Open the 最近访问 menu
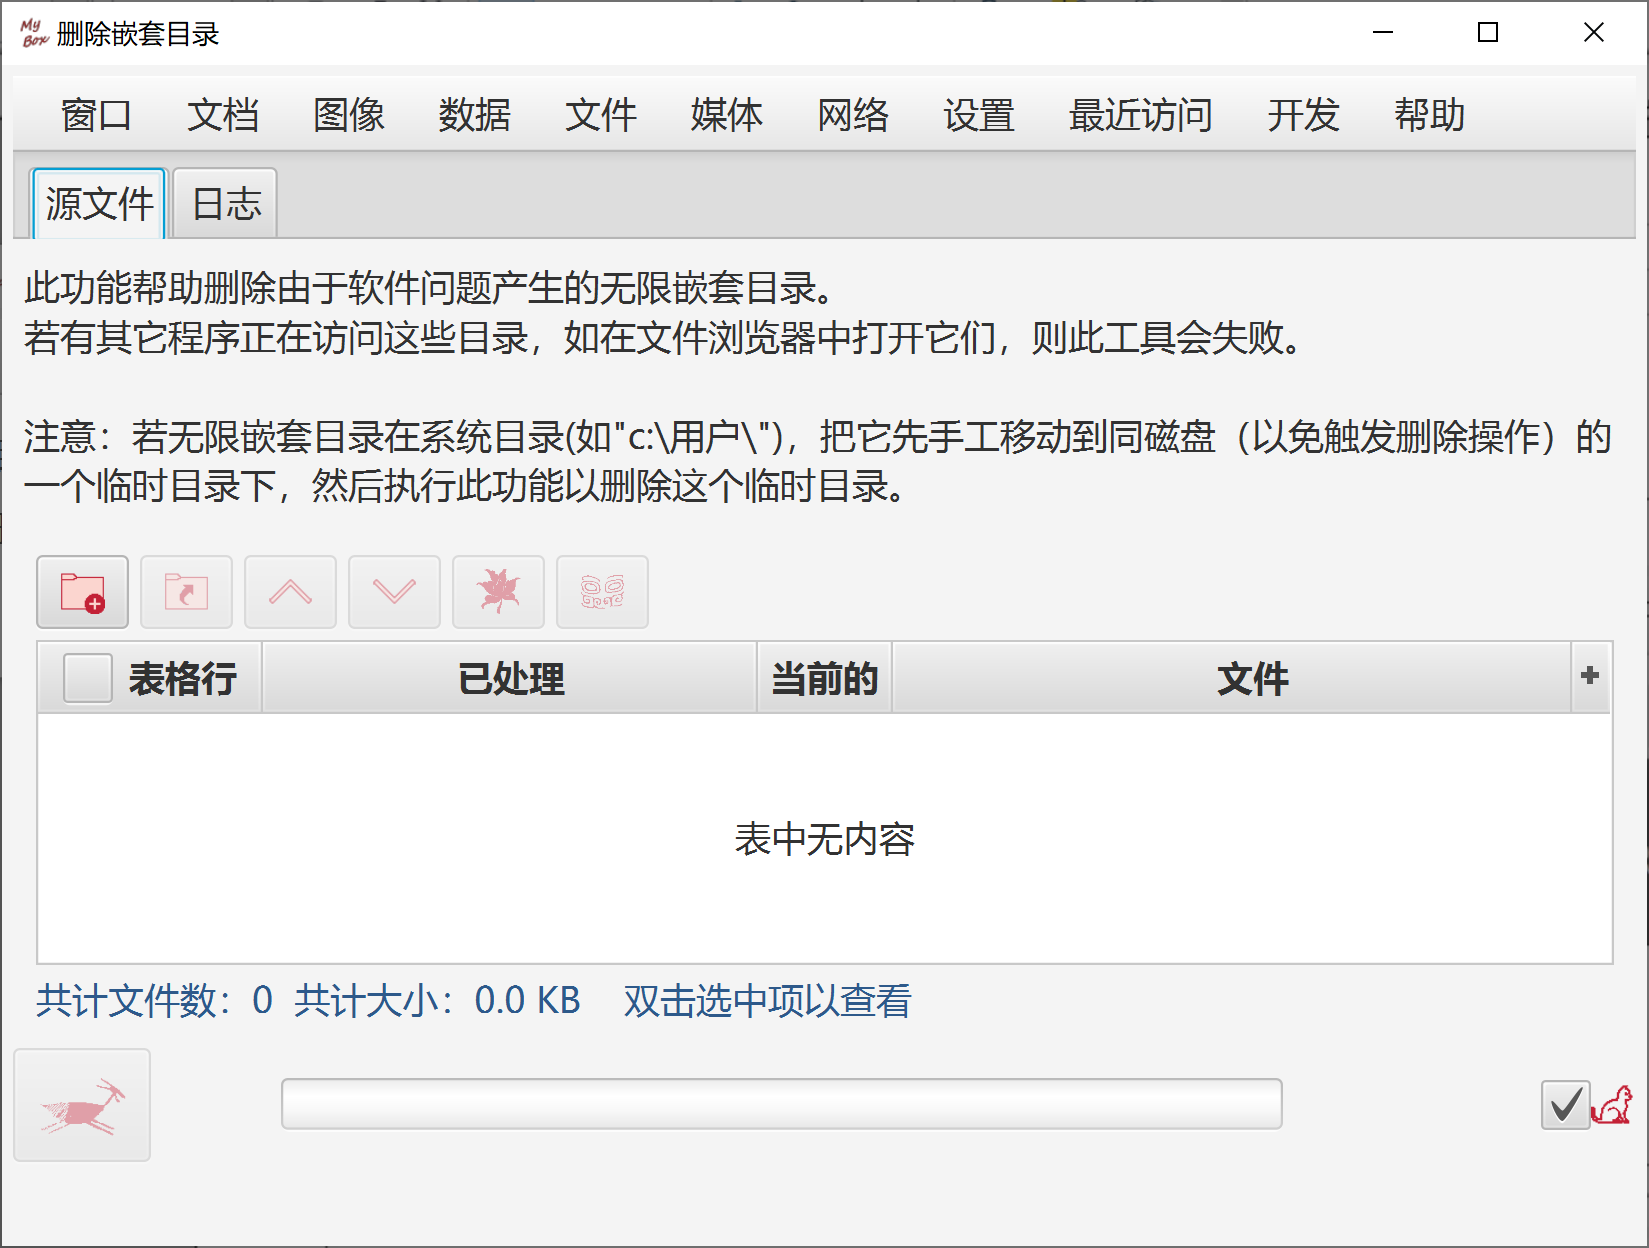 (x=1140, y=115)
